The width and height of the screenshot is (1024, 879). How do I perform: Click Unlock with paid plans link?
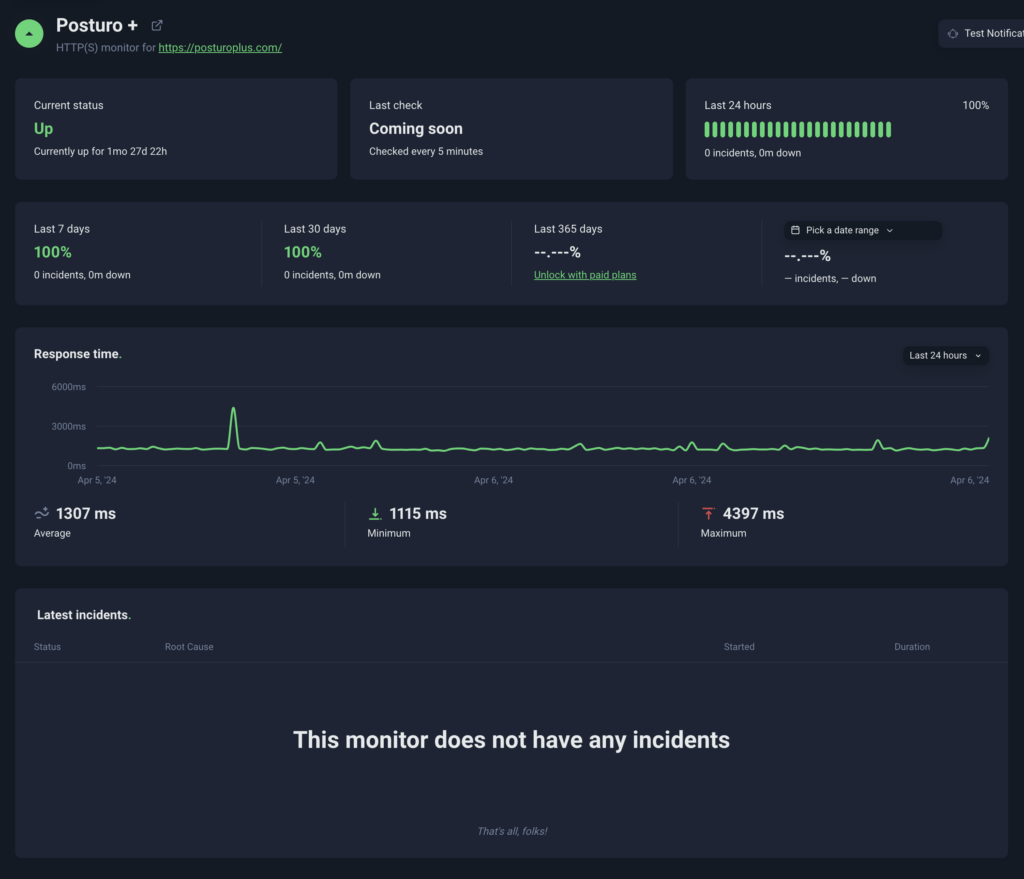click(585, 275)
